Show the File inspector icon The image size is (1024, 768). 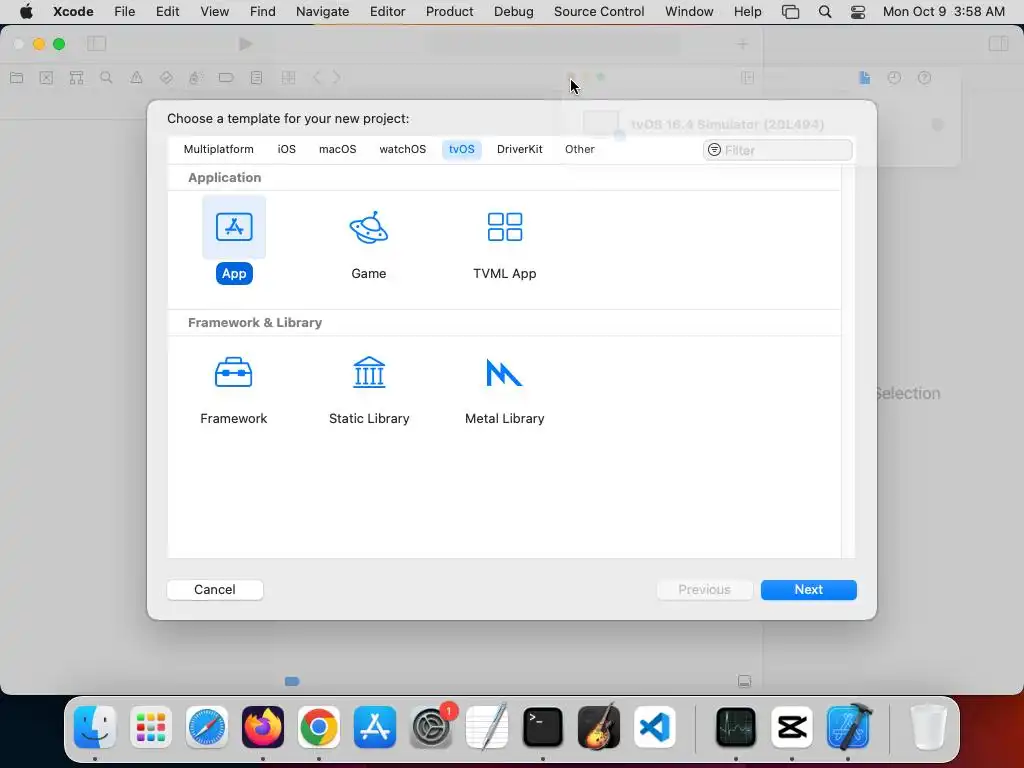point(864,78)
